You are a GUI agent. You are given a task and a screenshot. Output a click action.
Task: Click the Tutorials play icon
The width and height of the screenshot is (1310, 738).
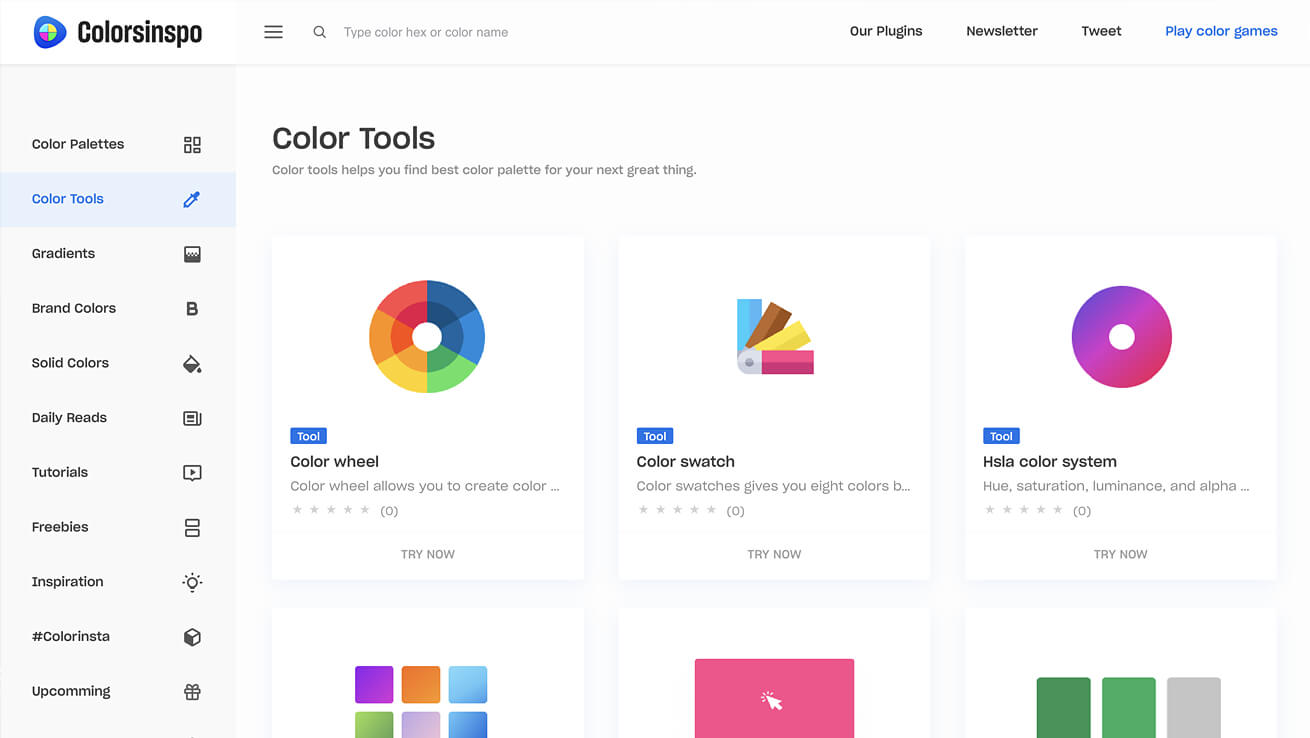[x=192, y=473]
